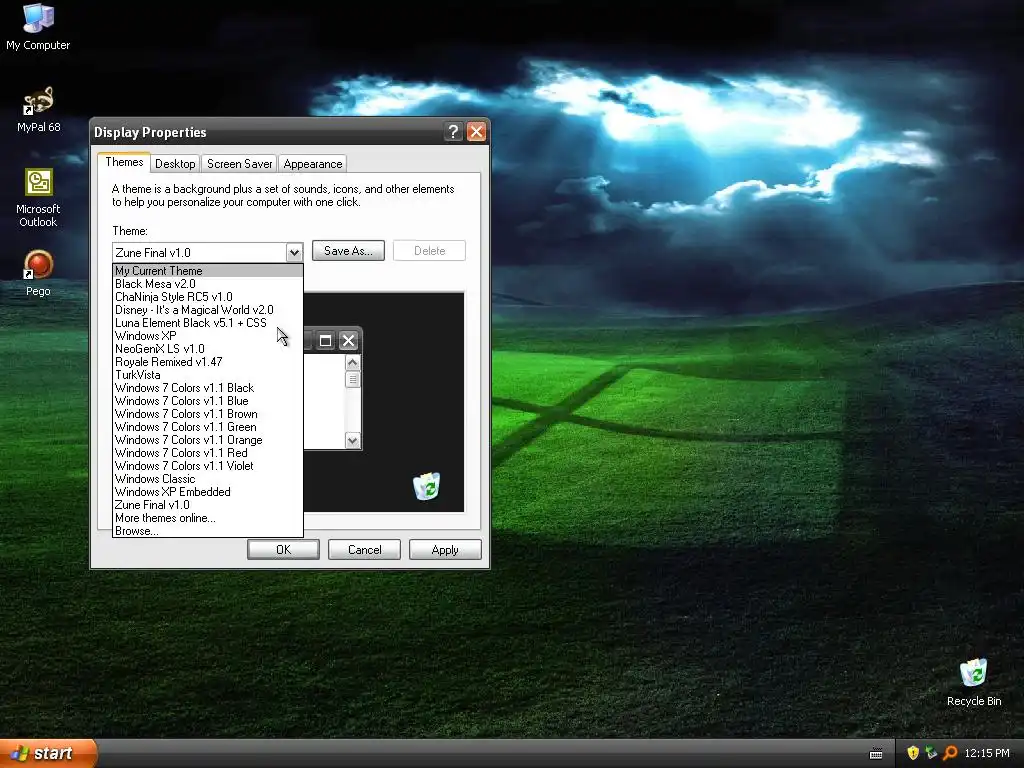The width and height of the screenshot is (1024, 768).
Task: Select NeoGeniX LS v1.0 theme
Action: [208, 349]
